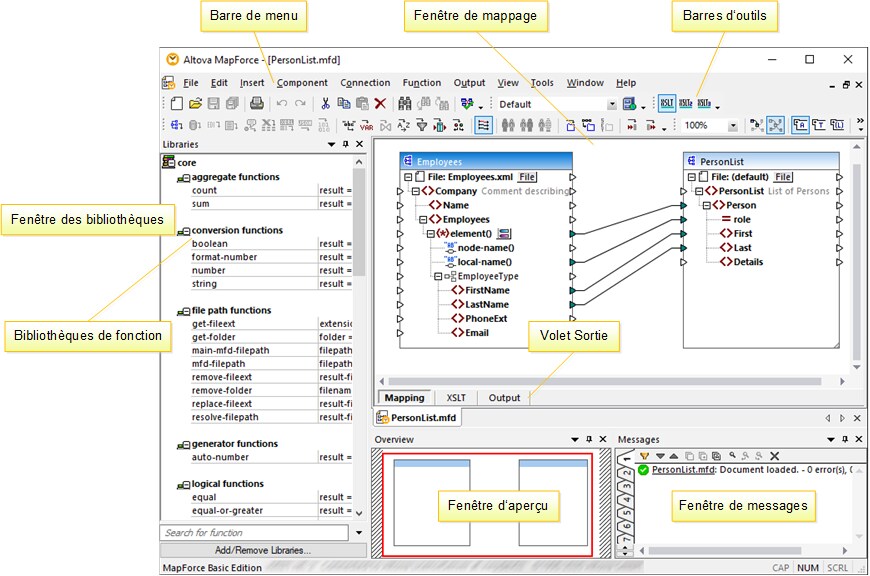Select the XSLT language toolbar button
Viewport: 870px width, 576px height.
tap(667, 103)
